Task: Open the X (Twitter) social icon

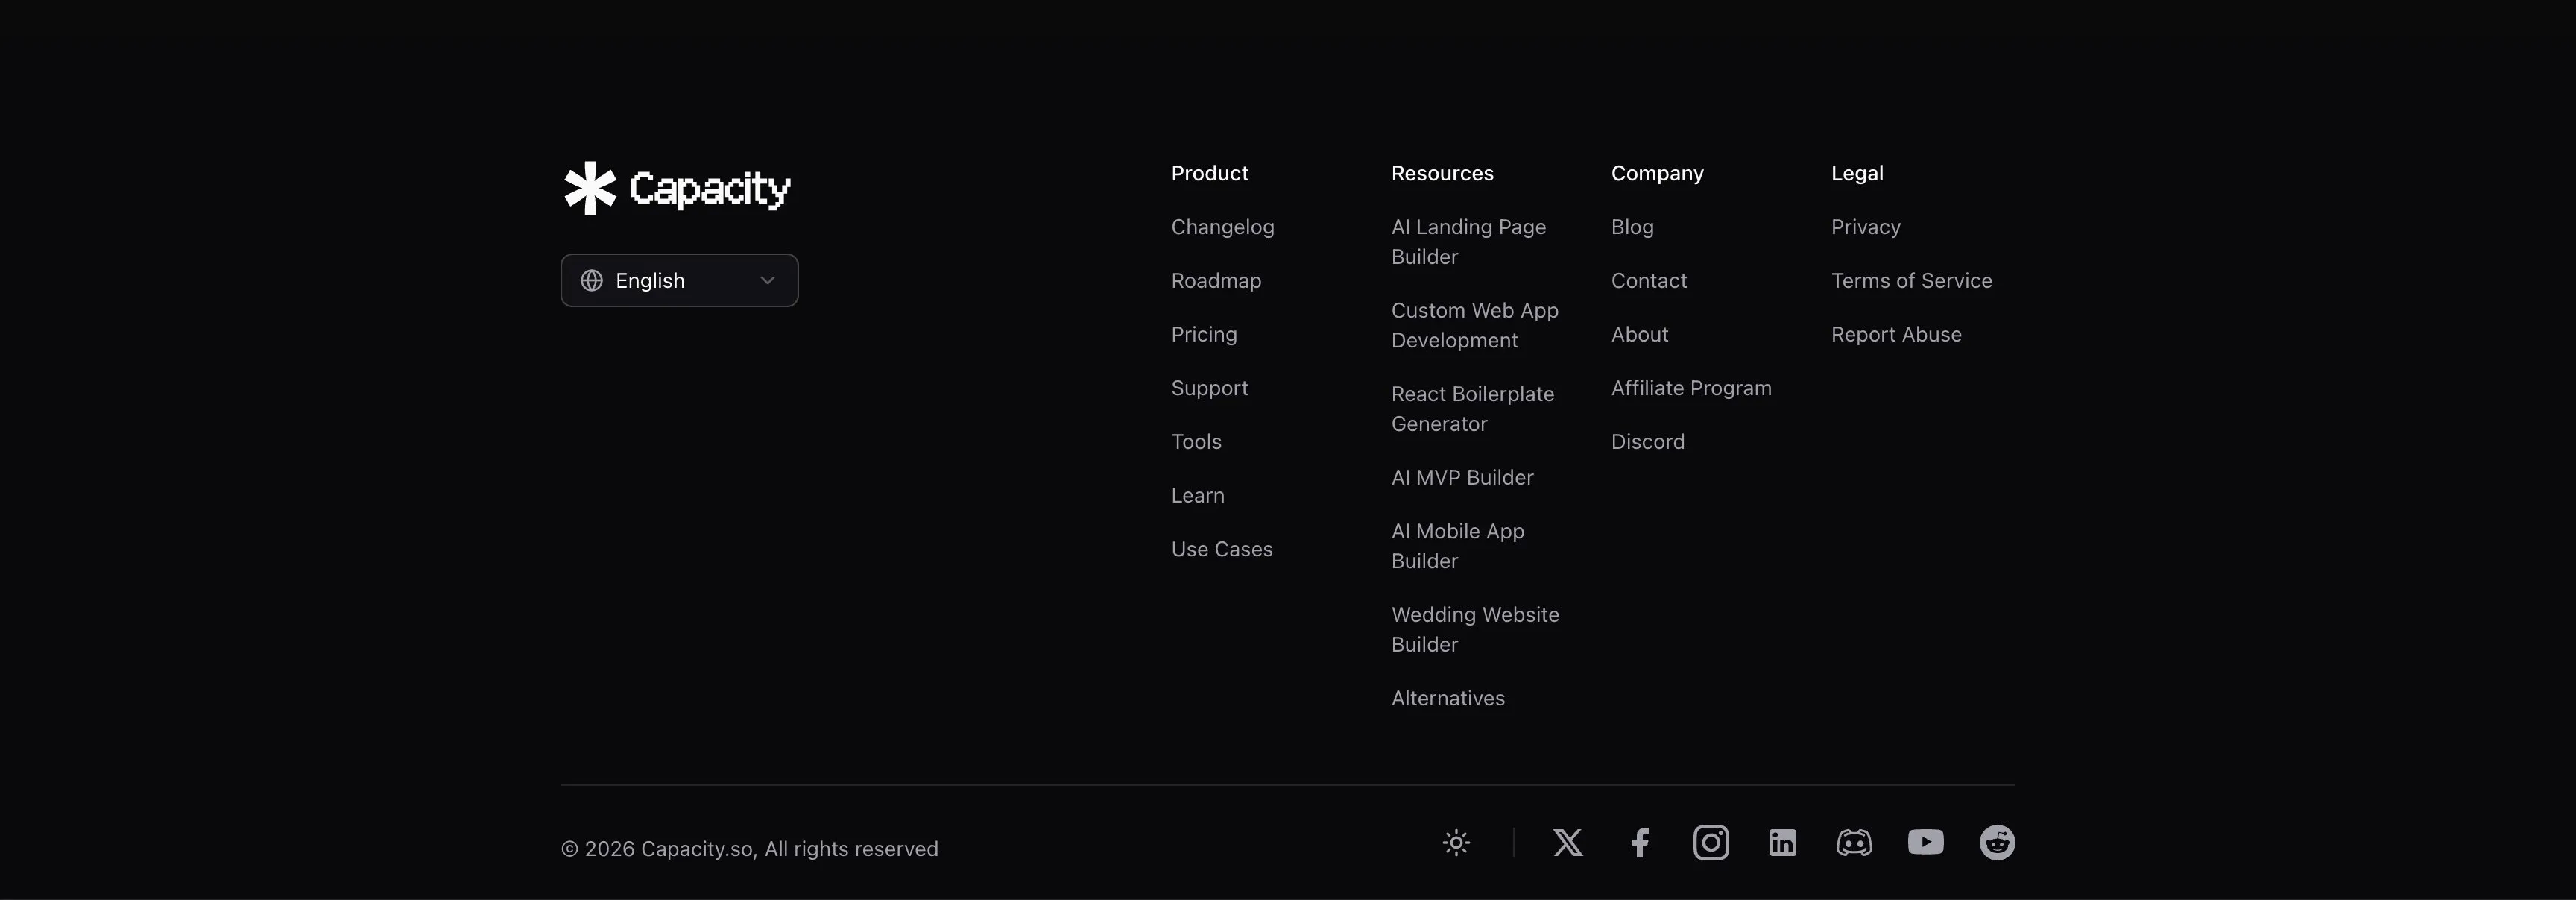Action: pos(1568,843)
